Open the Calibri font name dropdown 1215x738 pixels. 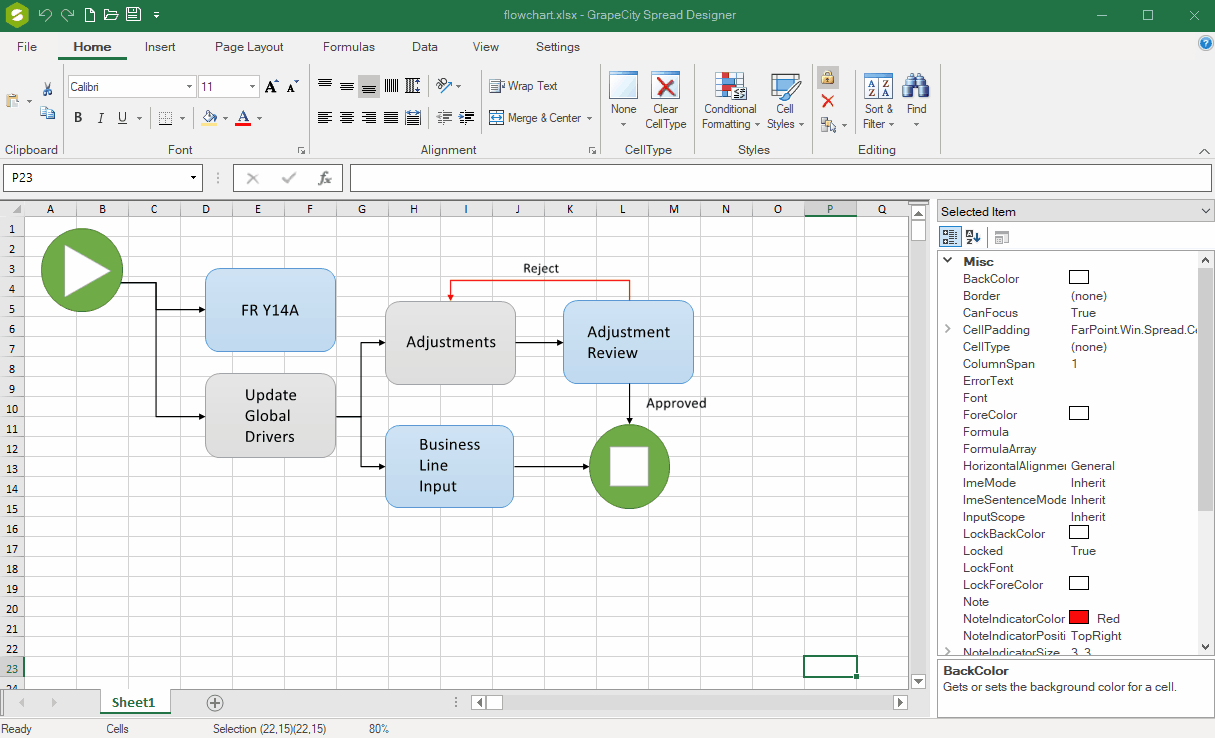pyautogui.click(x=190, y=87)
